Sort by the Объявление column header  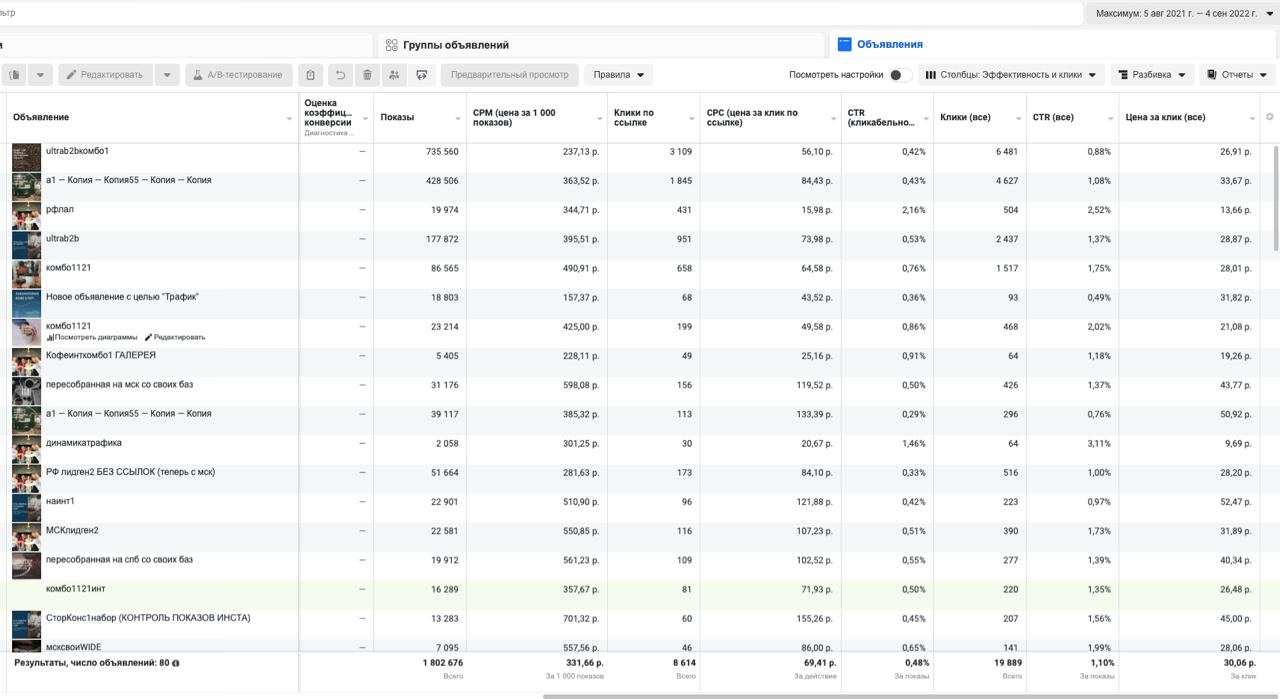pyautogui.click(x=150, y=117)
